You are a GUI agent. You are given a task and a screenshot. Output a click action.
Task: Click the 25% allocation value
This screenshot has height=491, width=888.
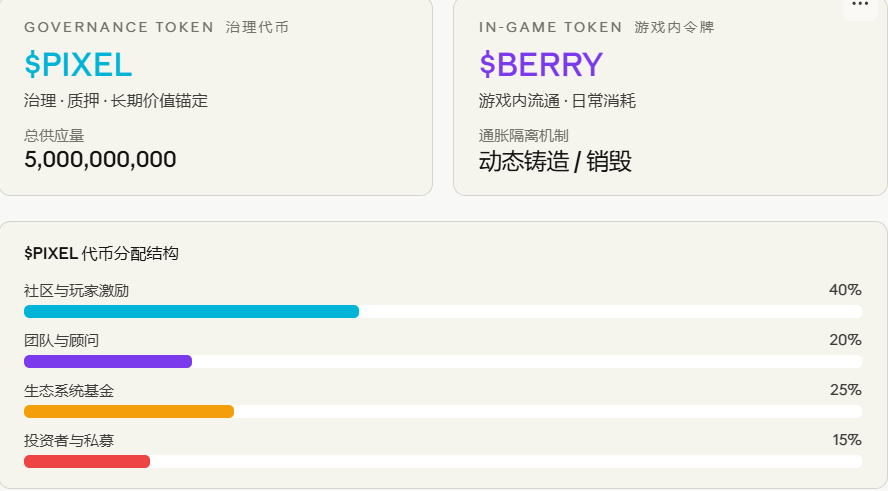point(846,390)
